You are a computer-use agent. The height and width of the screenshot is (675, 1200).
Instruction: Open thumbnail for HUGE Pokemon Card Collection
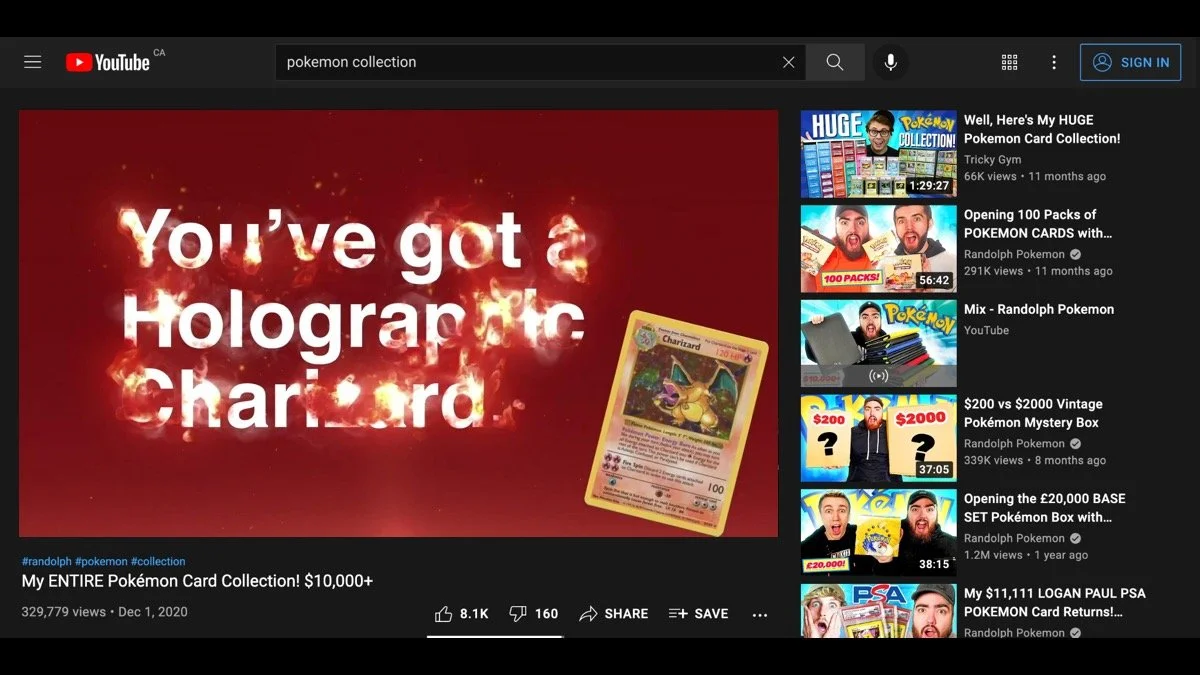(878, 153)
